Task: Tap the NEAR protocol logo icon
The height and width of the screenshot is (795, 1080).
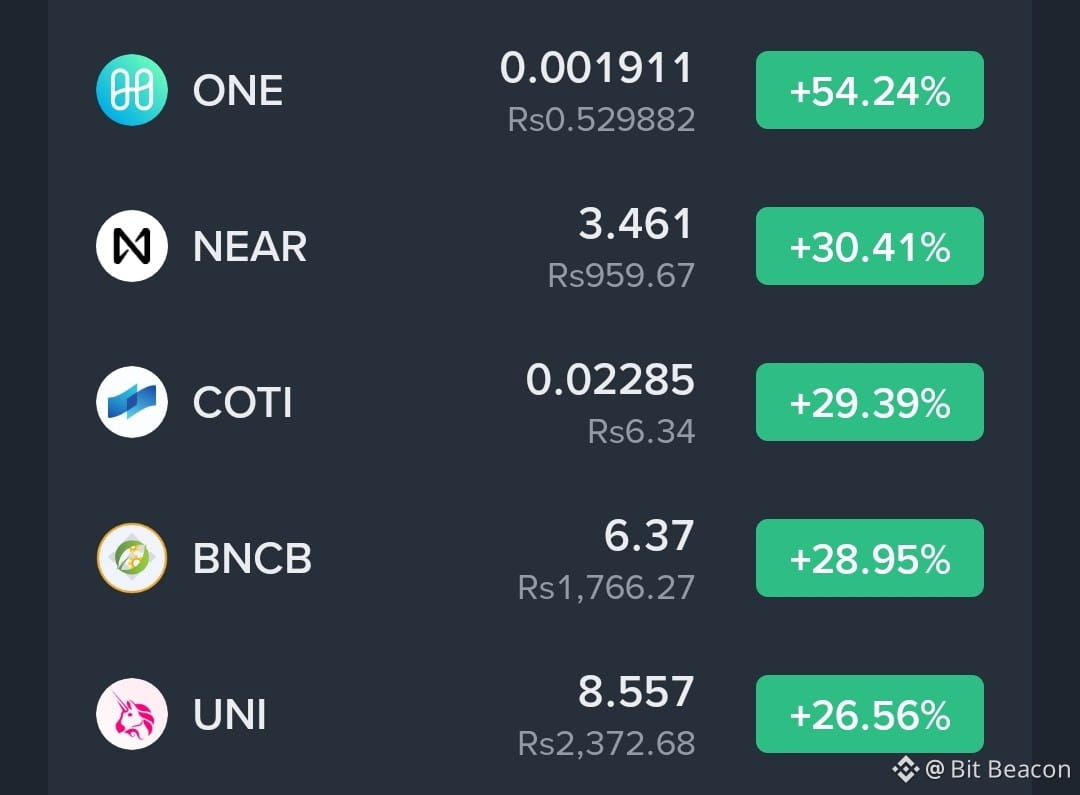Action: (132, 246)
